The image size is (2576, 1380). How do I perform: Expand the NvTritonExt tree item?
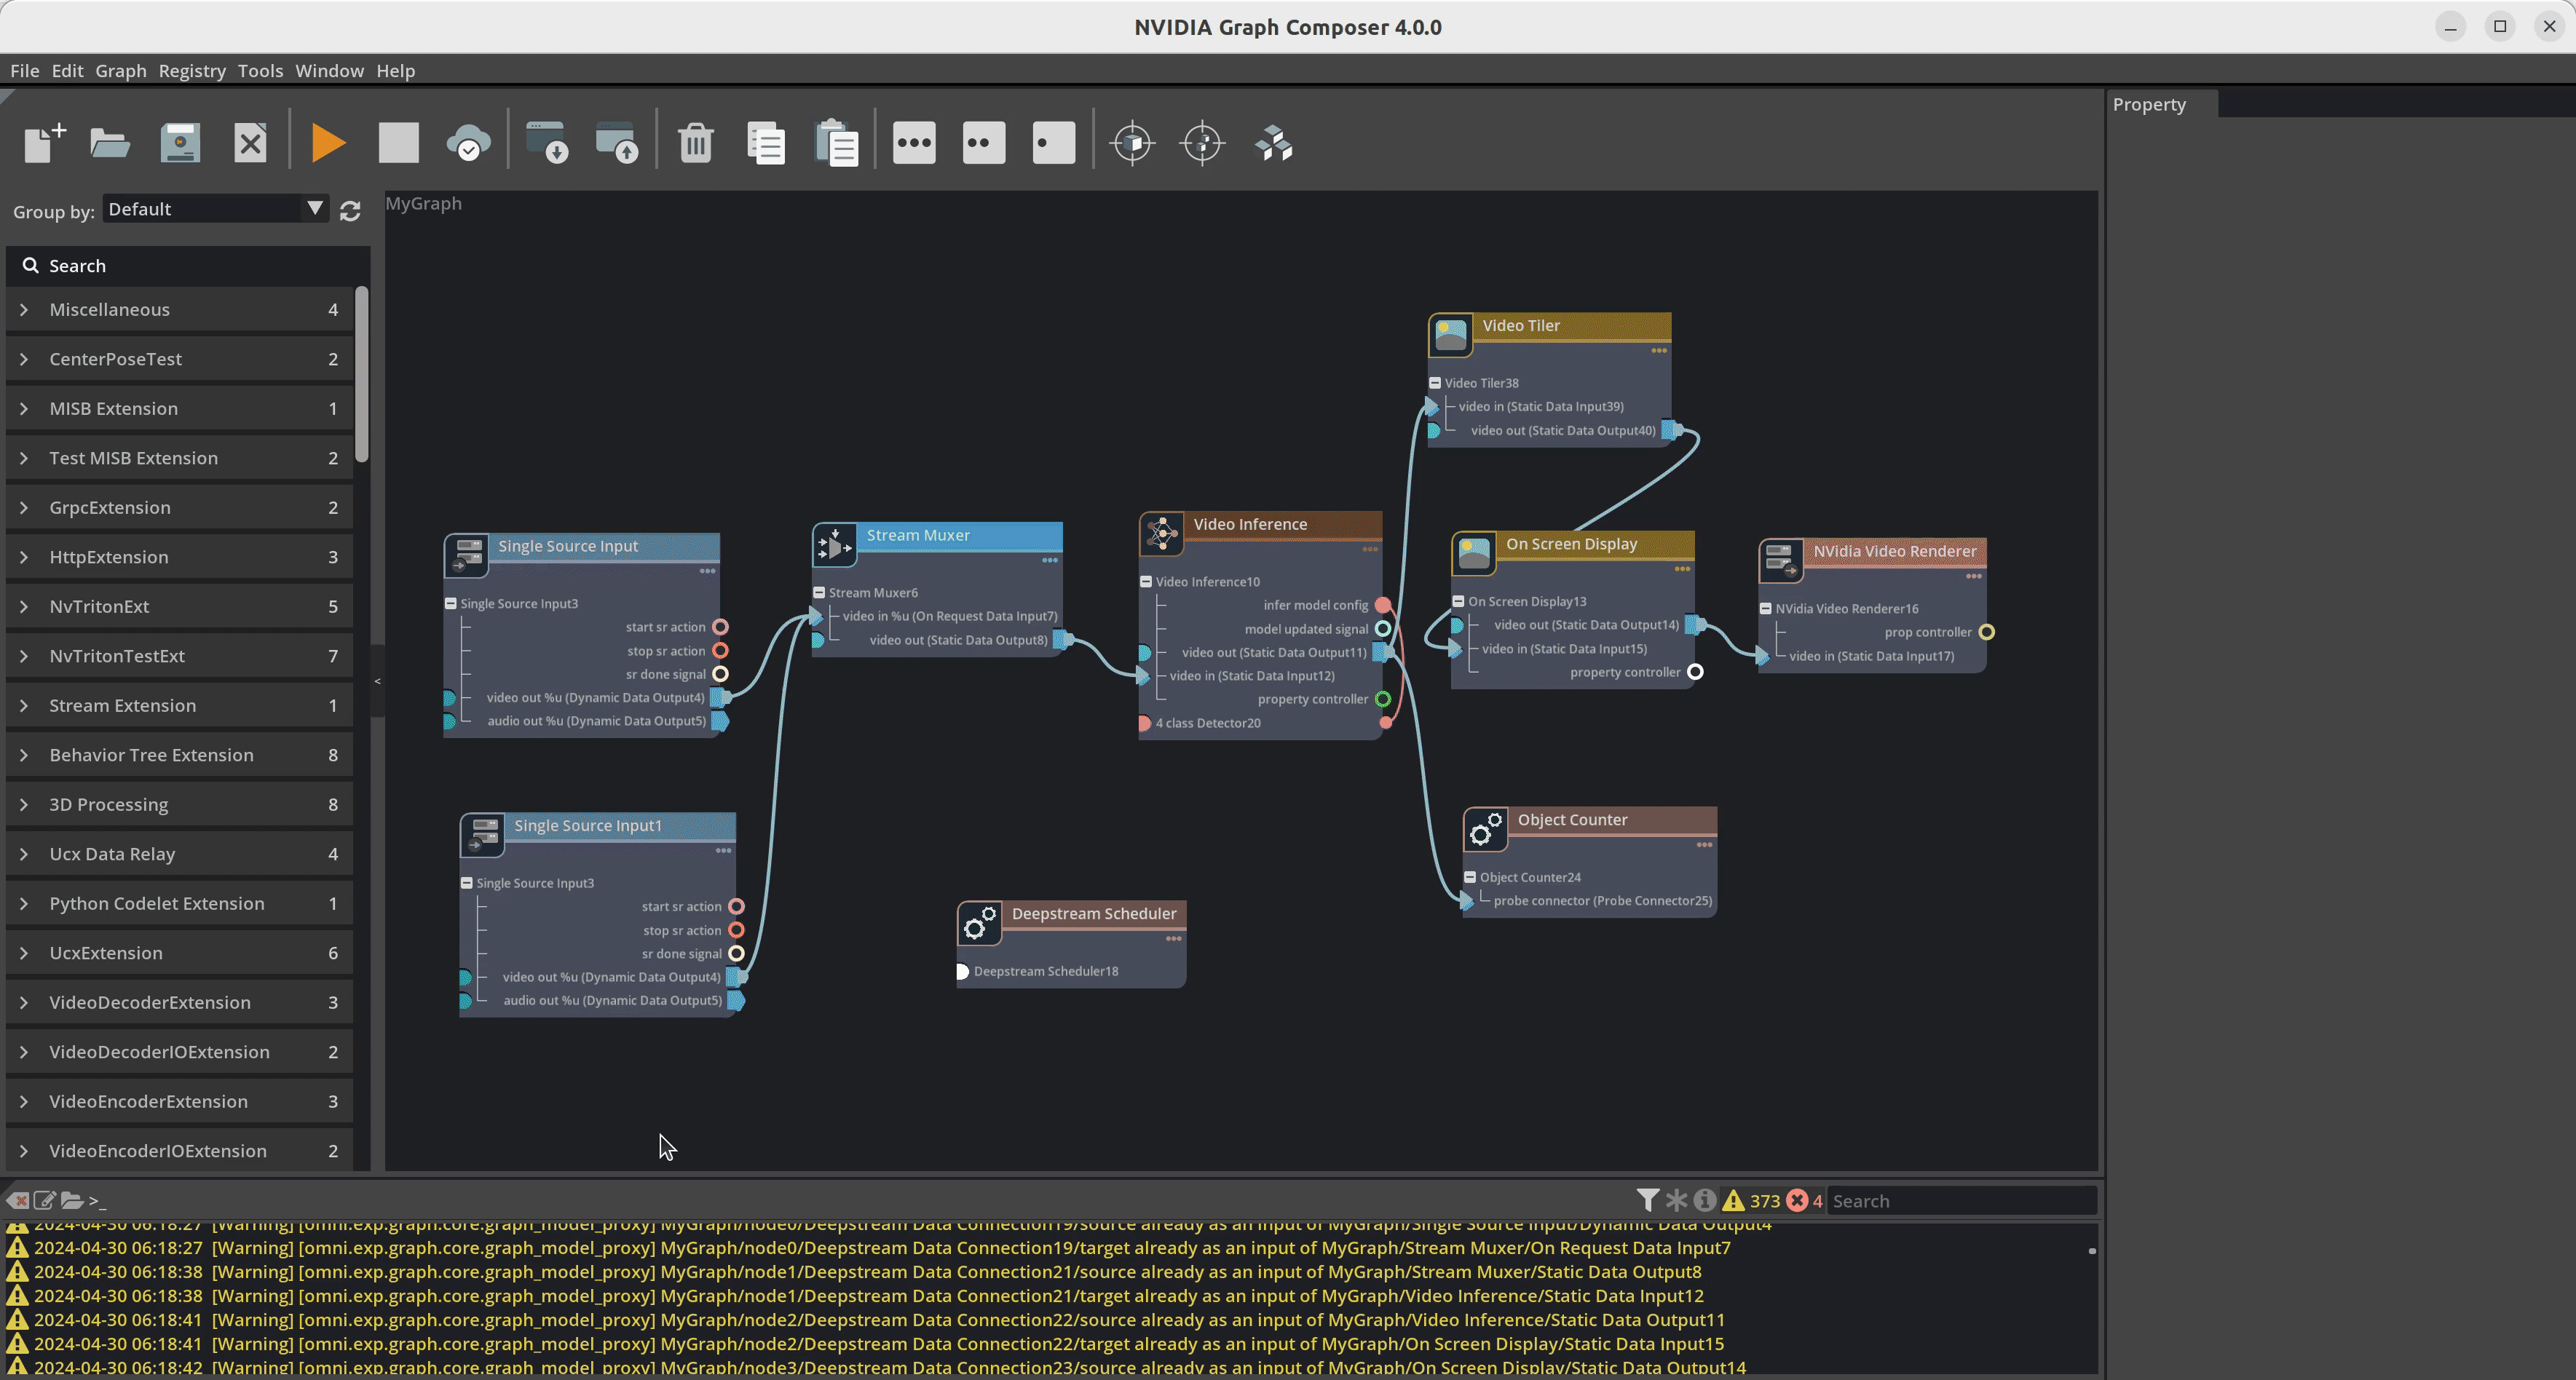(x=24, y=606)
